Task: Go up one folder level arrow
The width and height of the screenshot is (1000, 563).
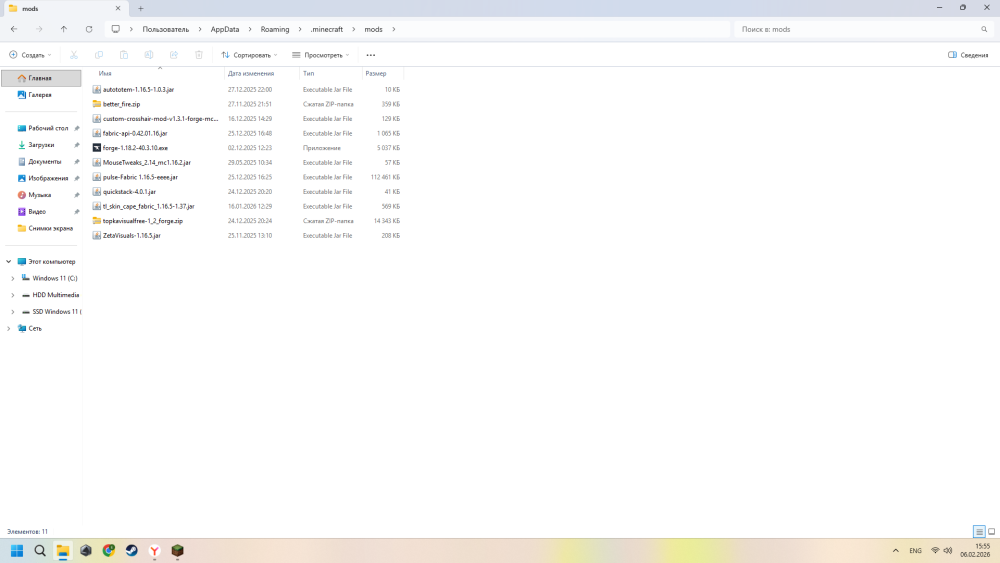Action: pyautogui.click(x=64, y=29)
